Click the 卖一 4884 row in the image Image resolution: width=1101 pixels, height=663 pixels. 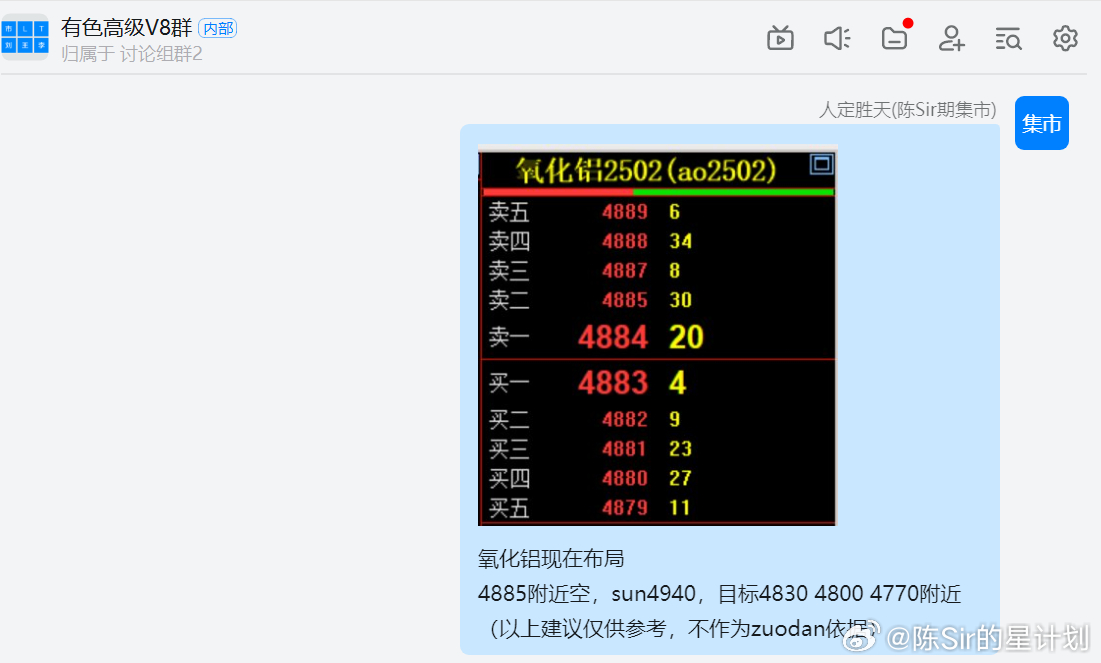pyautogui.click(x=622, y=337)
